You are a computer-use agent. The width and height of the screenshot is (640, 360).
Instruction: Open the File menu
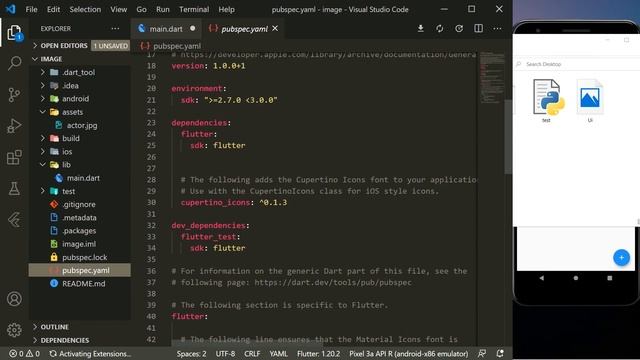pyautogui.click(x=31, y=9)
